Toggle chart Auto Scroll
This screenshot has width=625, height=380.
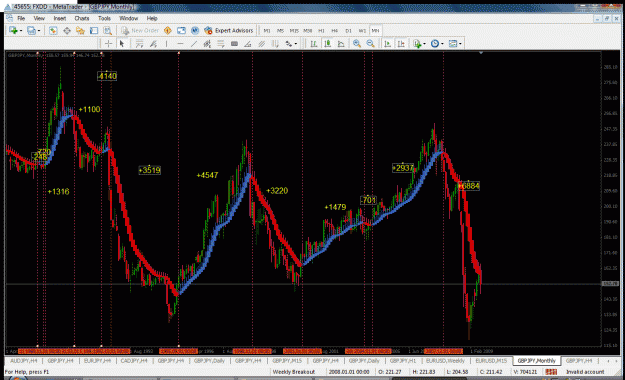click(387, 44)
